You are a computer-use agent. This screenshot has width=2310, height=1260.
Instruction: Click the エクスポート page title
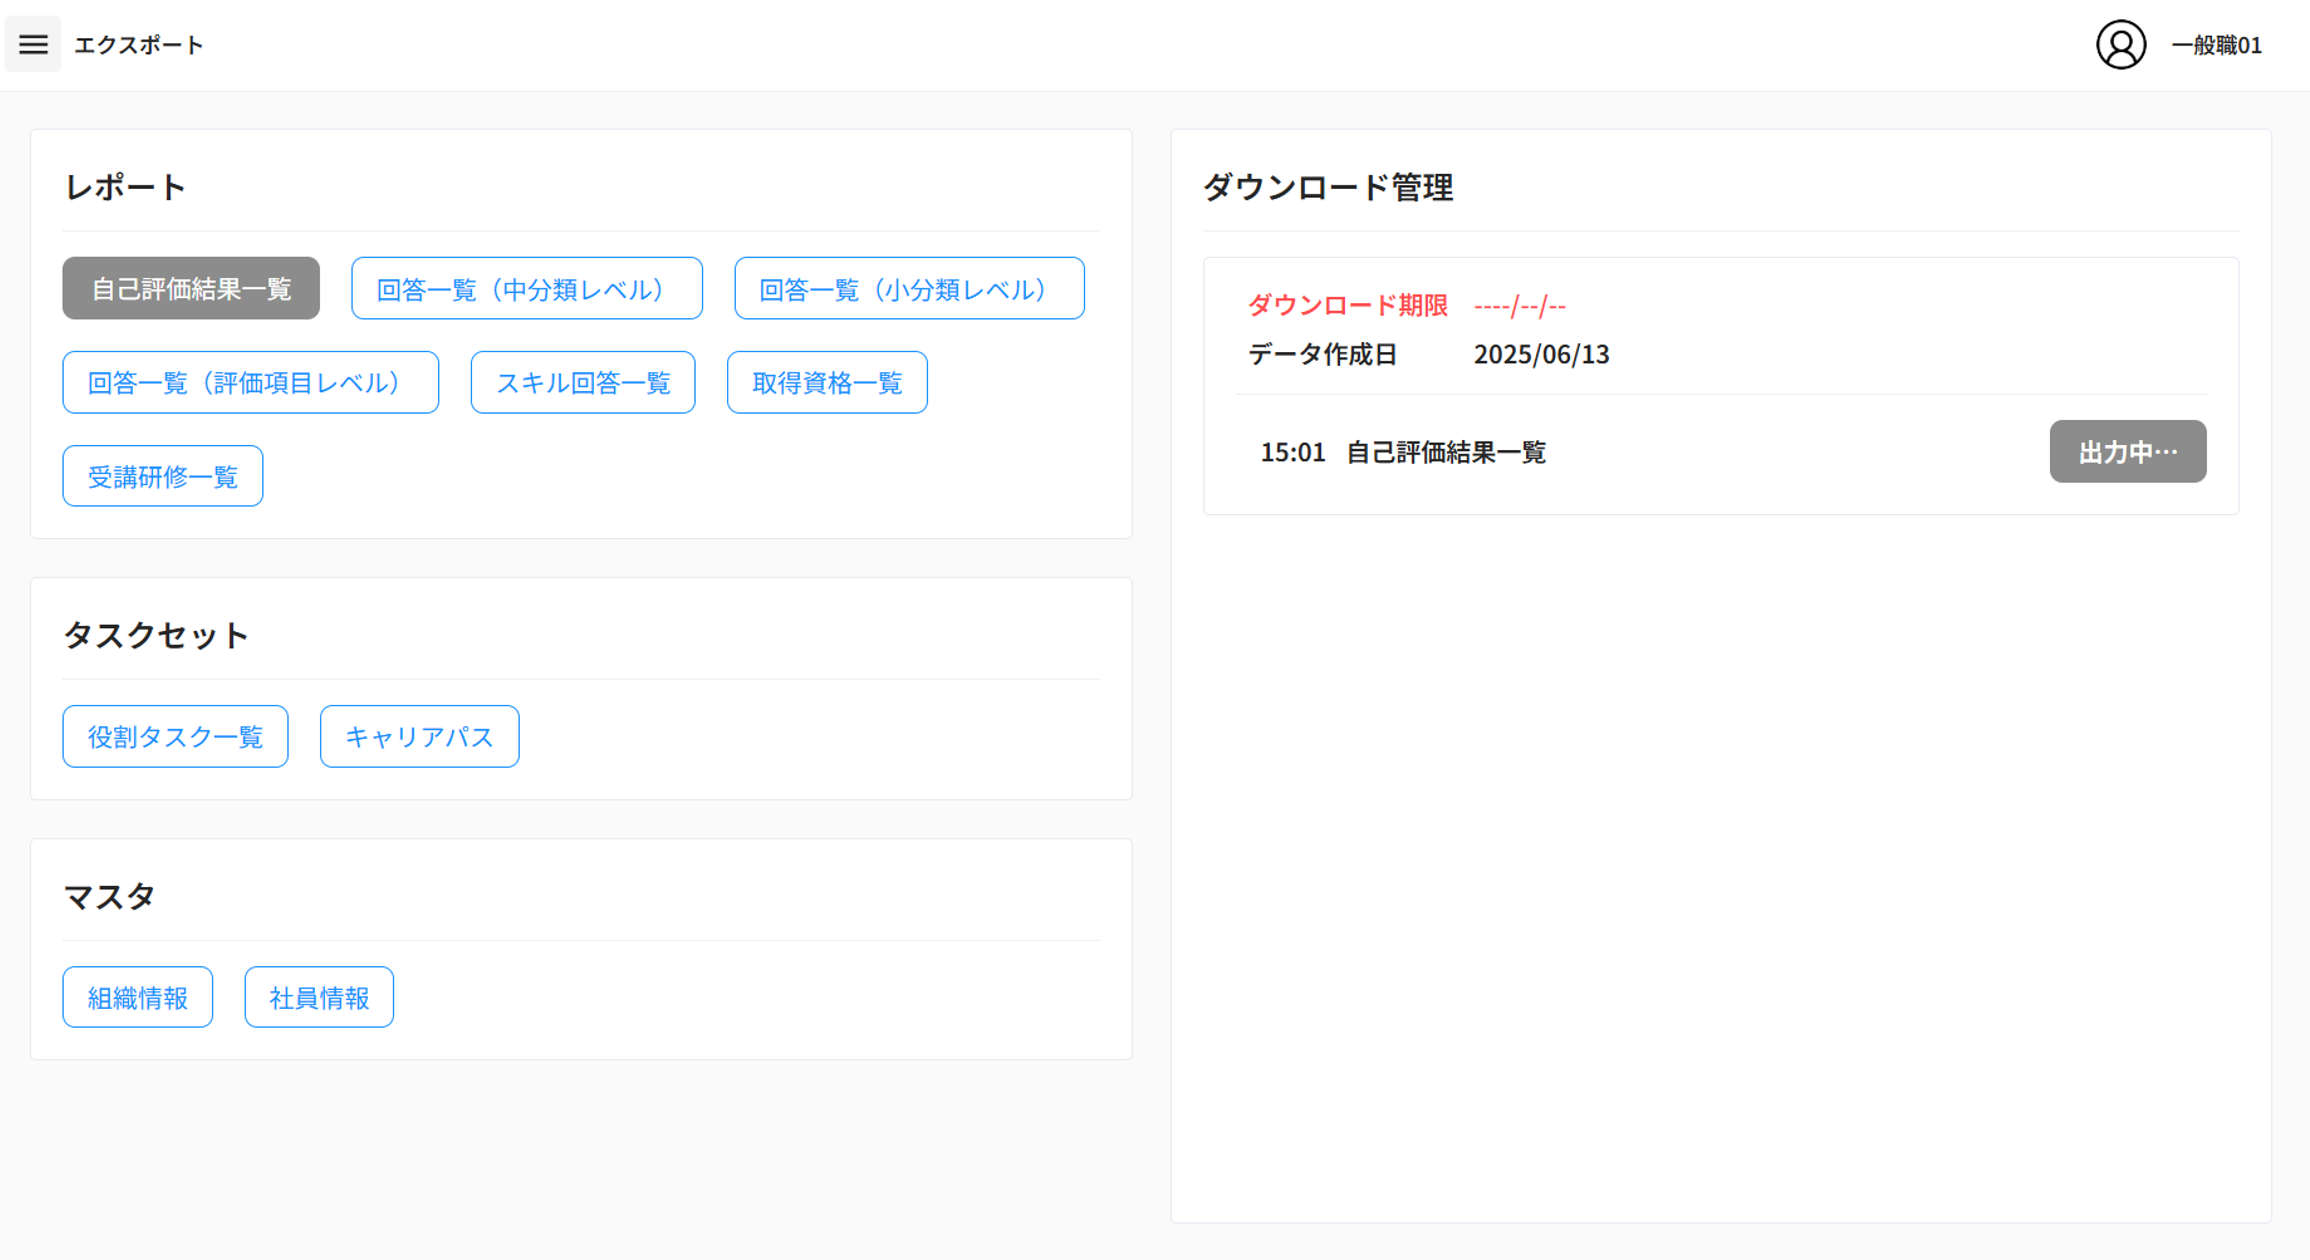tap(139, 45)
